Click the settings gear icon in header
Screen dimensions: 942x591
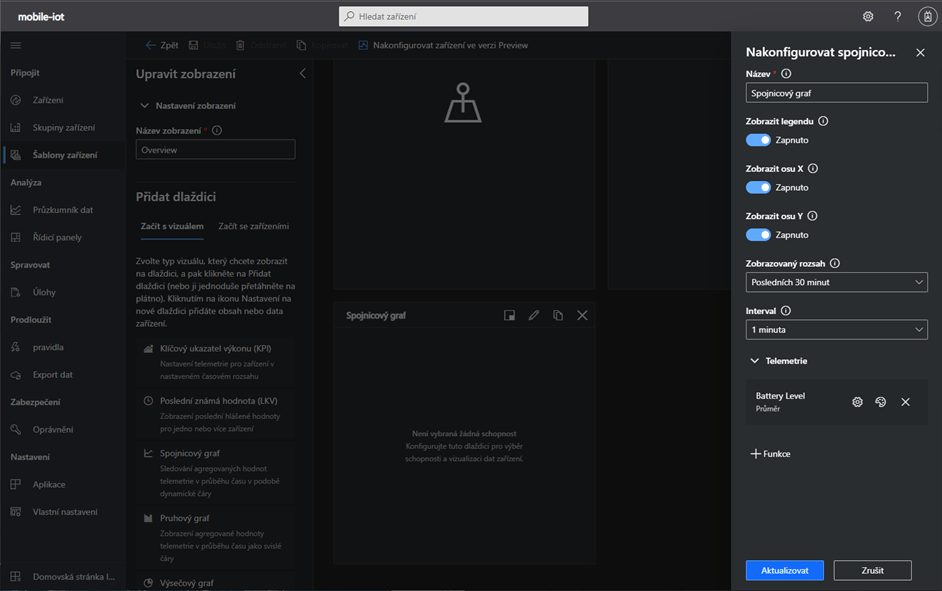(x=868, y=16)
